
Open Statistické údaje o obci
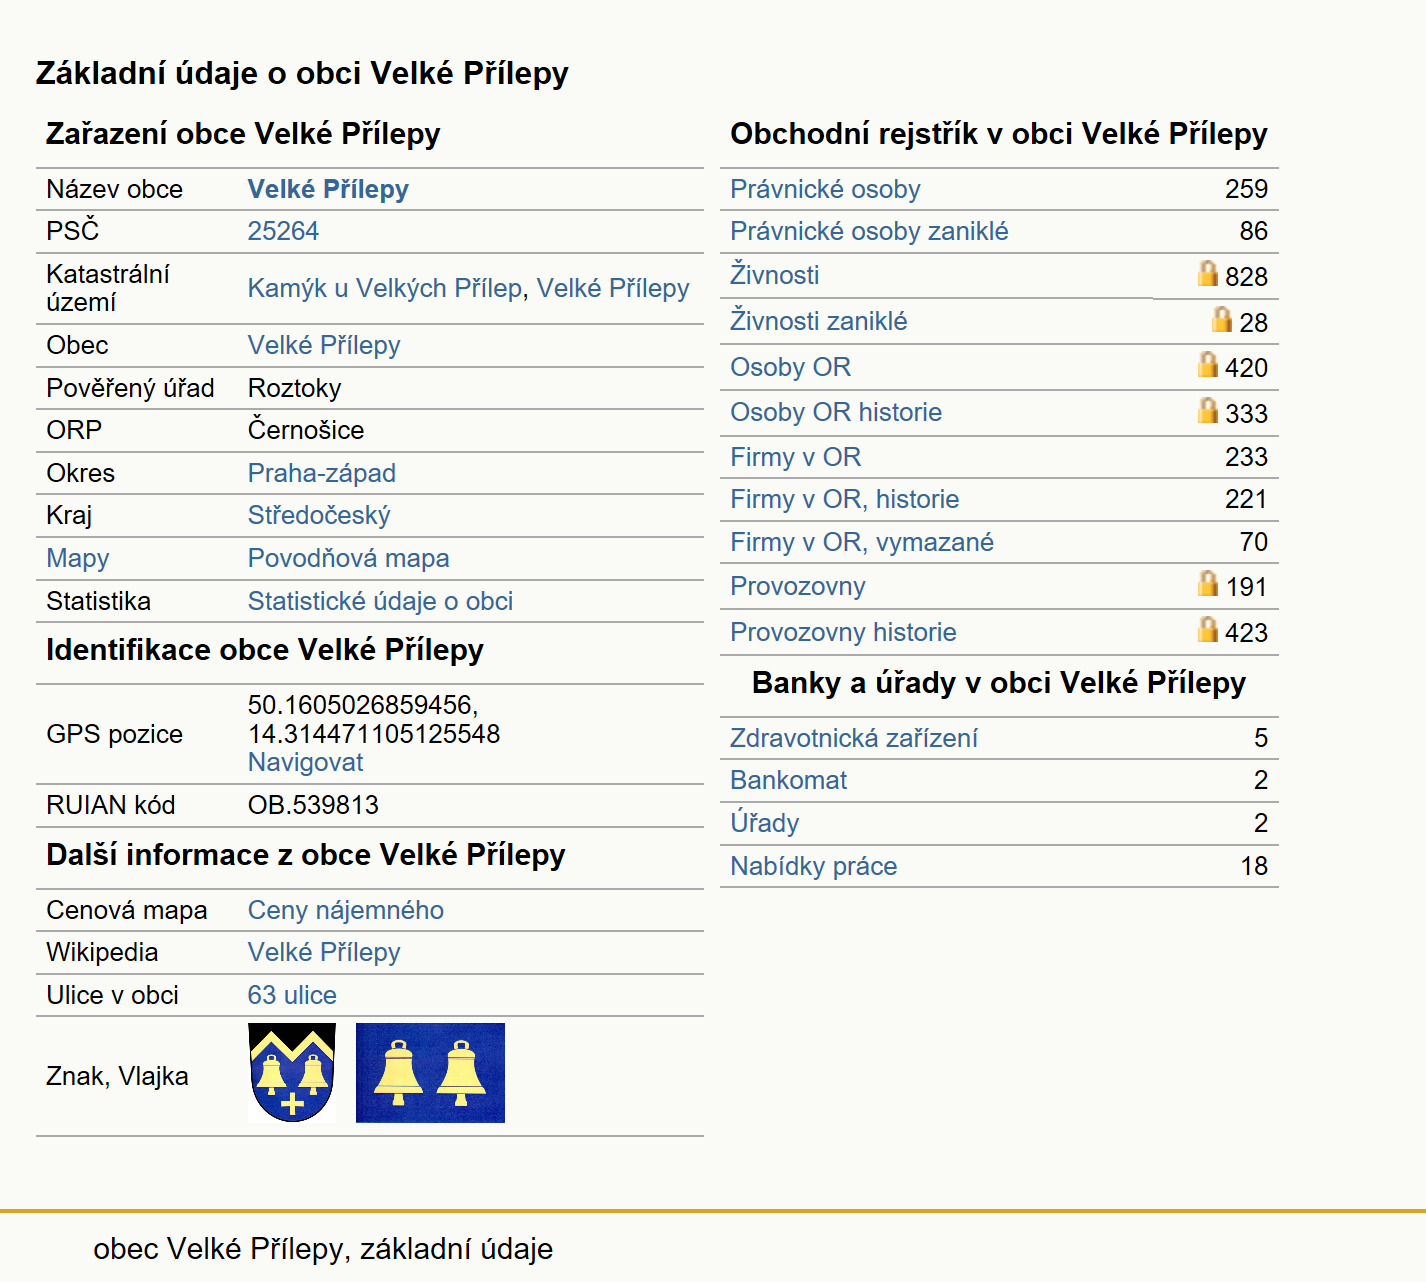click(380, 601)
